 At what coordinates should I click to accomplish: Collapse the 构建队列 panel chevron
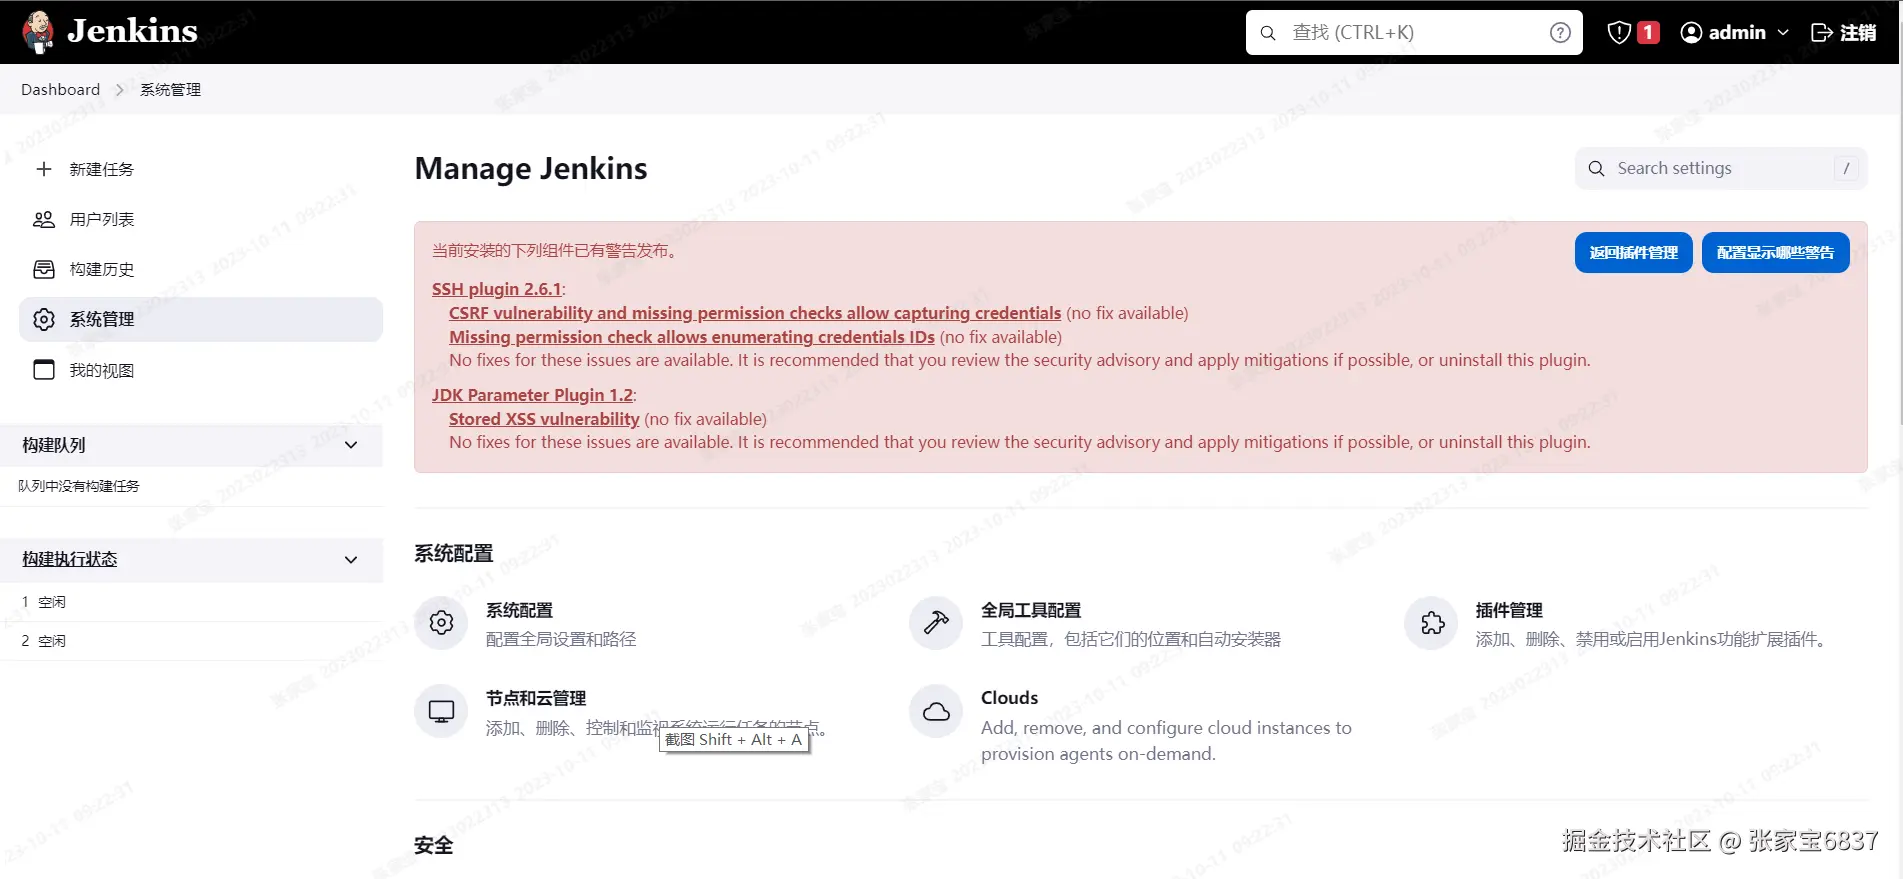point(351,445)
